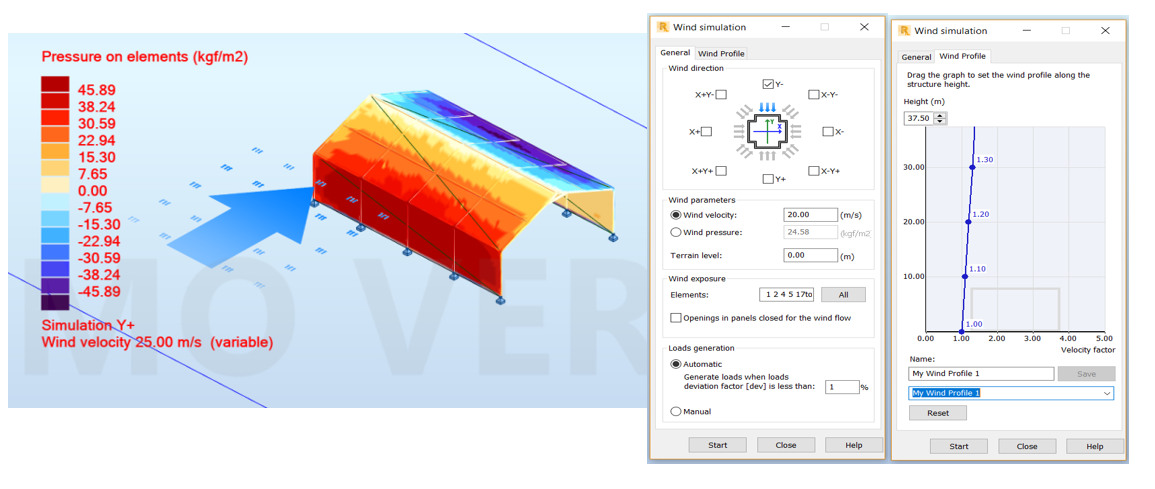
Task: Toggle the X- wind direction checkbox
Action: tap(827, 132)
